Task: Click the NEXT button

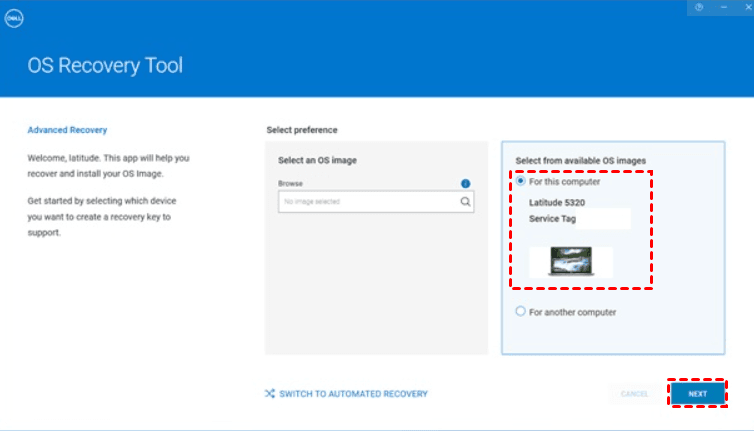Action: point(698,393)
